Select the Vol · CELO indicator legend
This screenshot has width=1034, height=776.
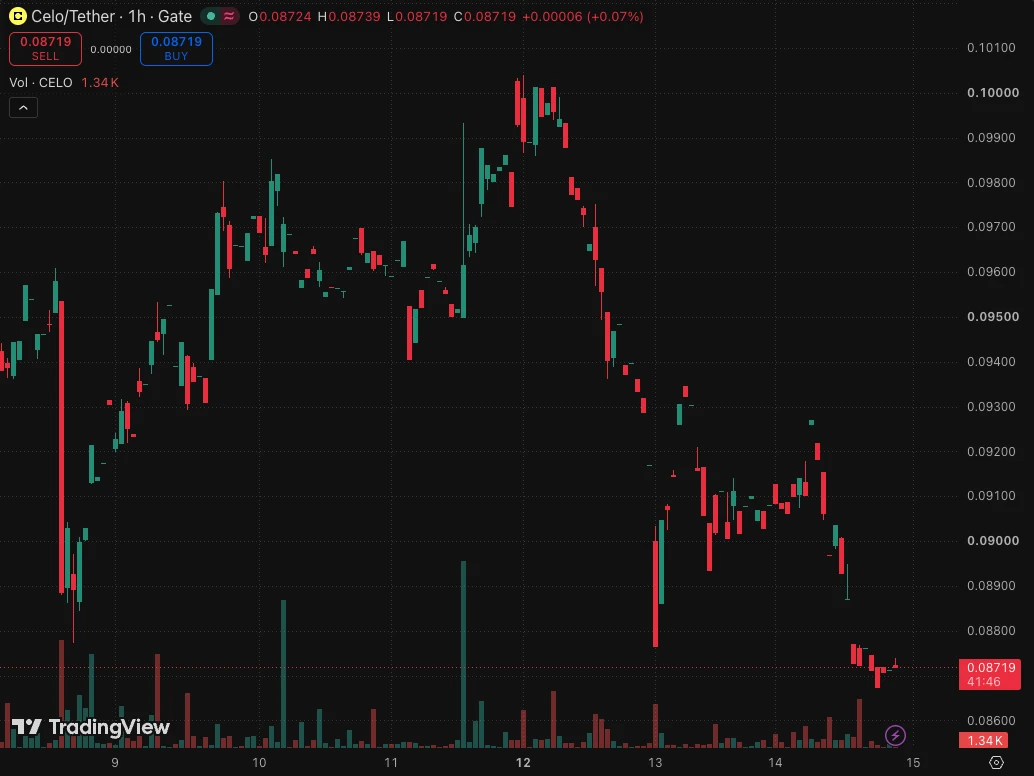[x=41, y=82]
